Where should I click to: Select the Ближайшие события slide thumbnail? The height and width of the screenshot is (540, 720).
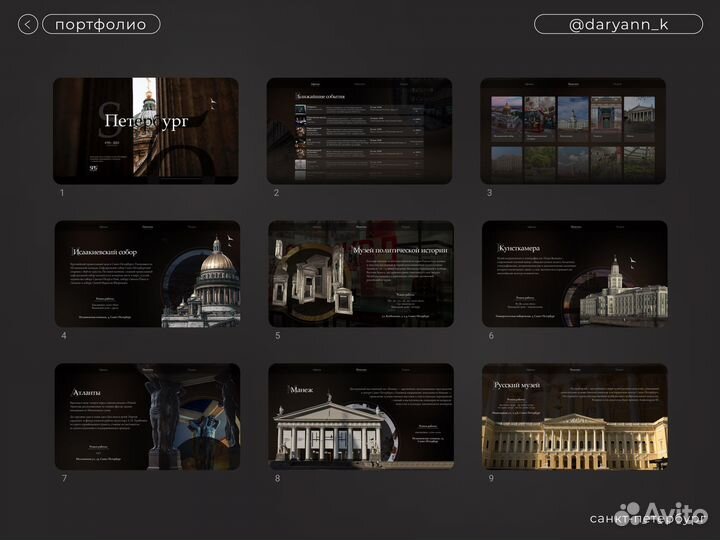click(x=359, y=131)
